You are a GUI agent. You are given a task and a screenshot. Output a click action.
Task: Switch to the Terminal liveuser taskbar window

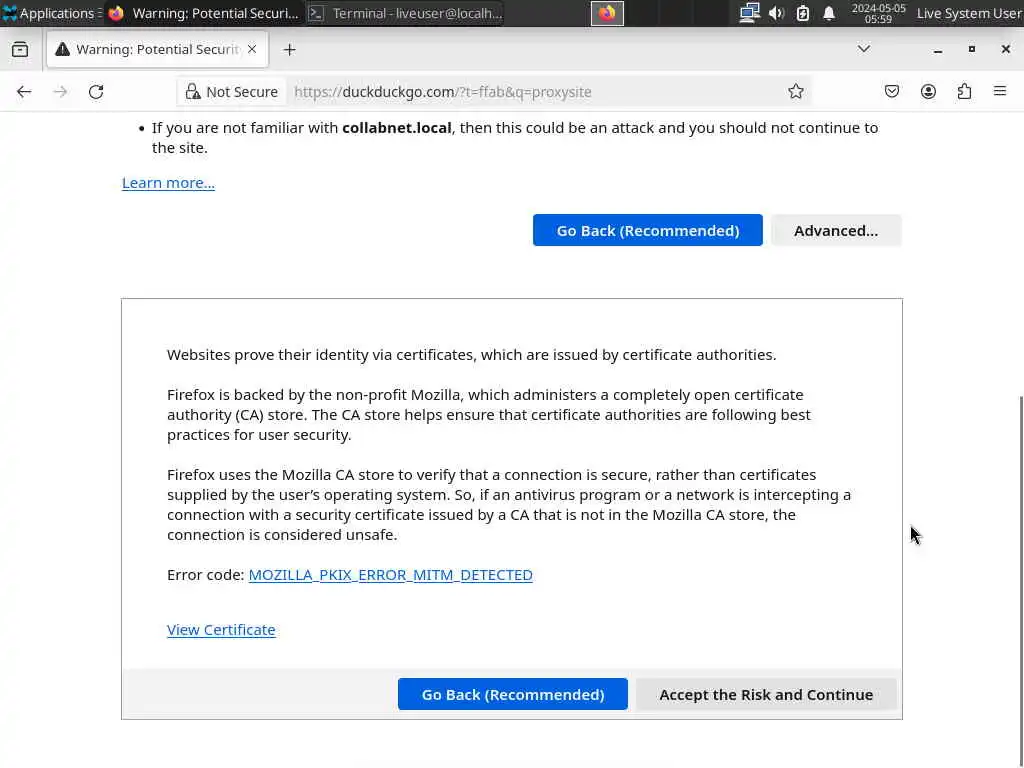click(x=406, y=13)
